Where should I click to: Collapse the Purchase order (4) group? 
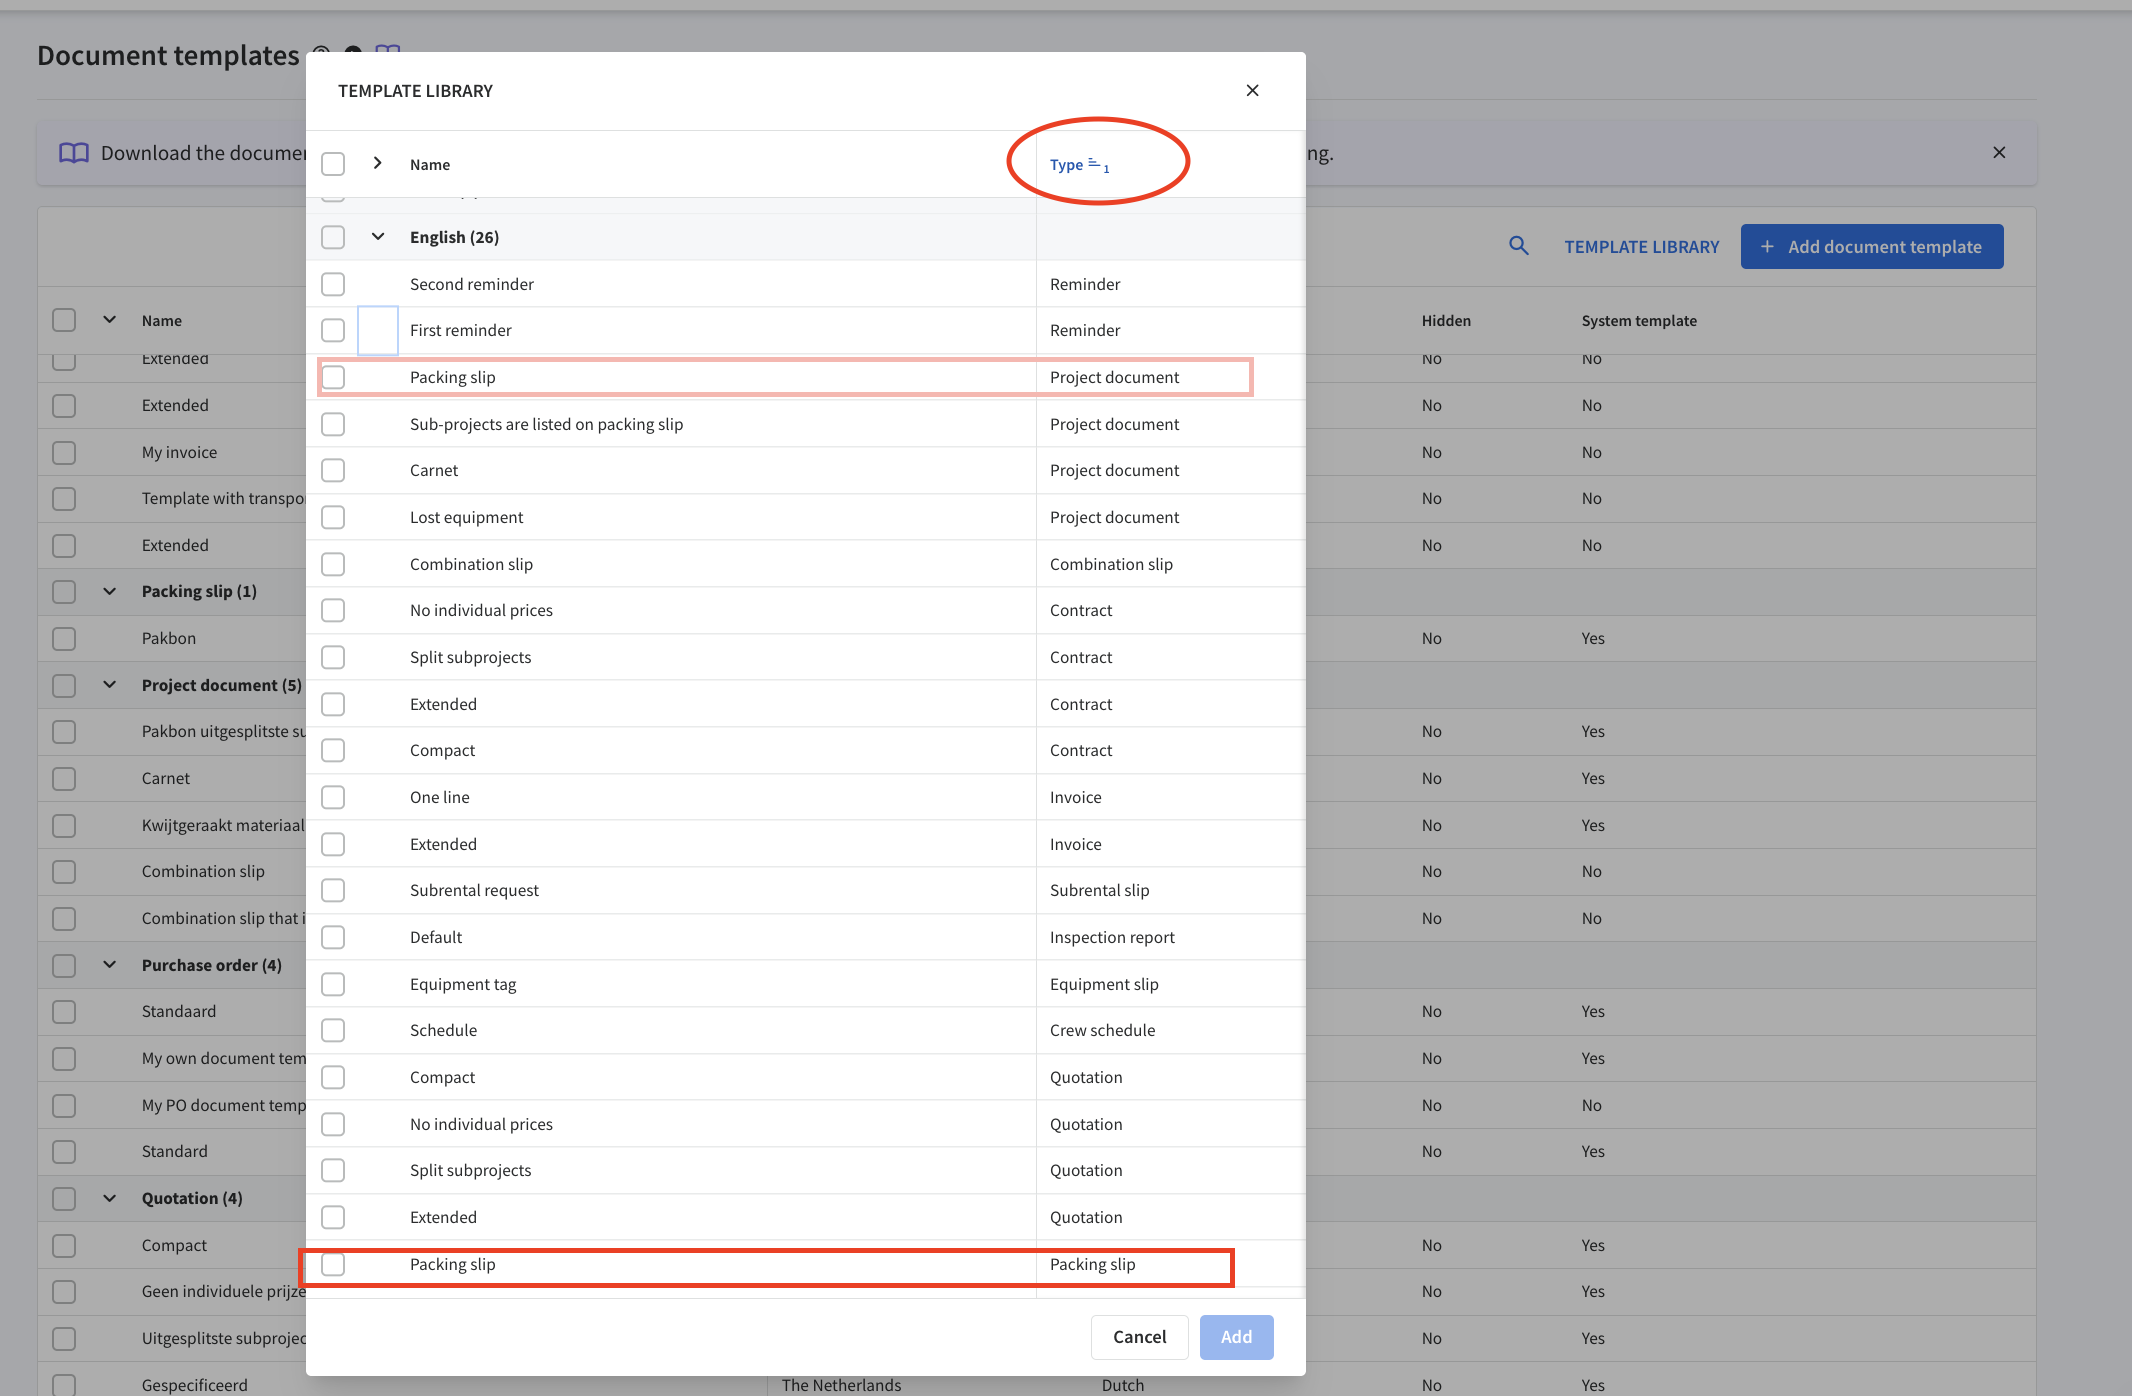(x=110, y=965)
